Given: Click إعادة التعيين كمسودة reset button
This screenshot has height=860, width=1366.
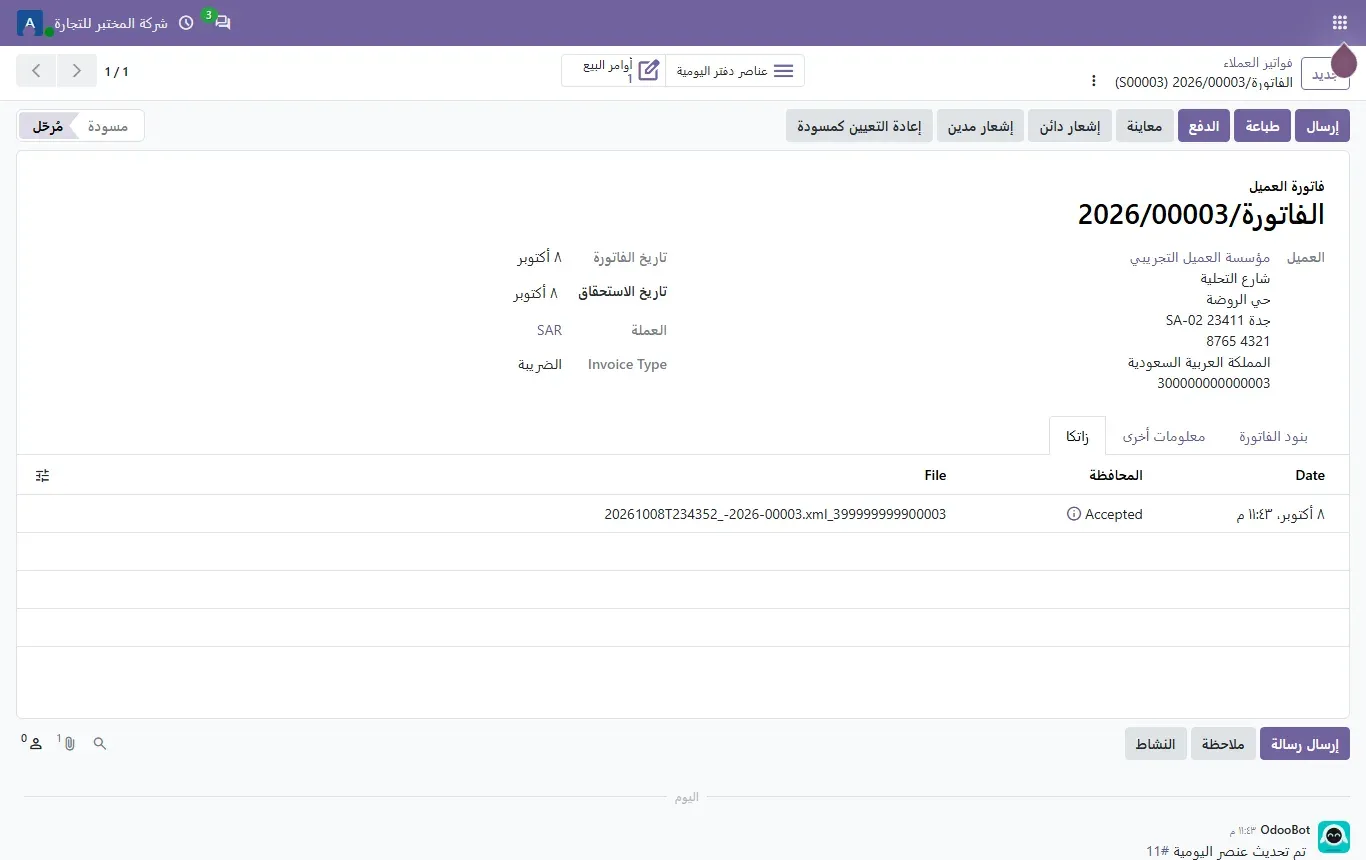Looking at the screenshot, I should pyautogui.click(x=859, y=126).
